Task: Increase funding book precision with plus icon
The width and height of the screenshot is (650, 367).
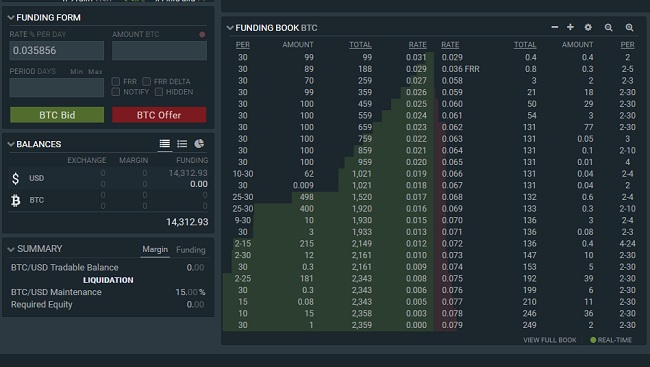Action: (x=570, y=27)
